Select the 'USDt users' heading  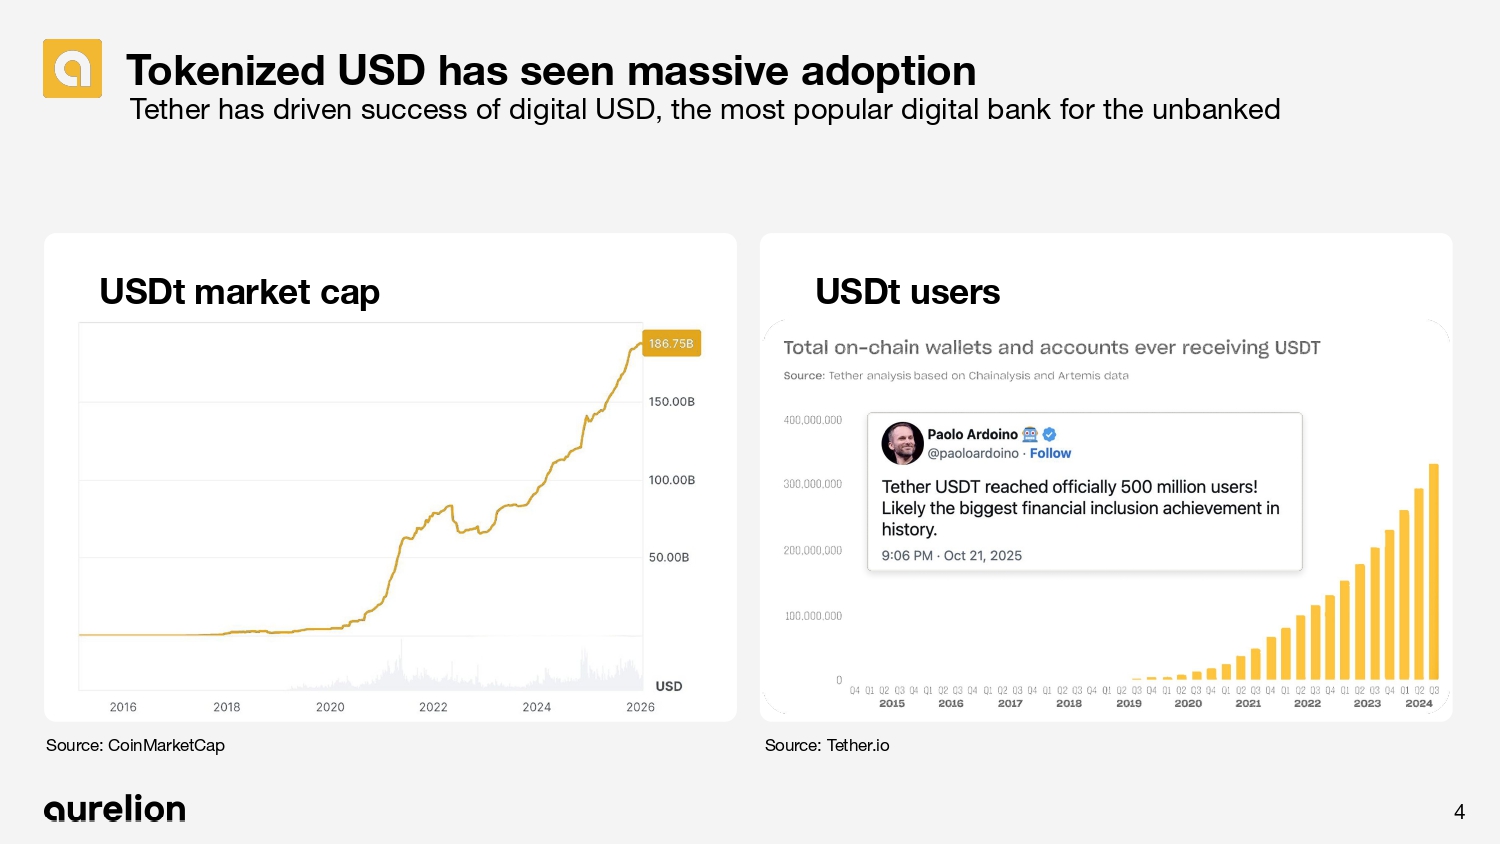tap(907, 292)
